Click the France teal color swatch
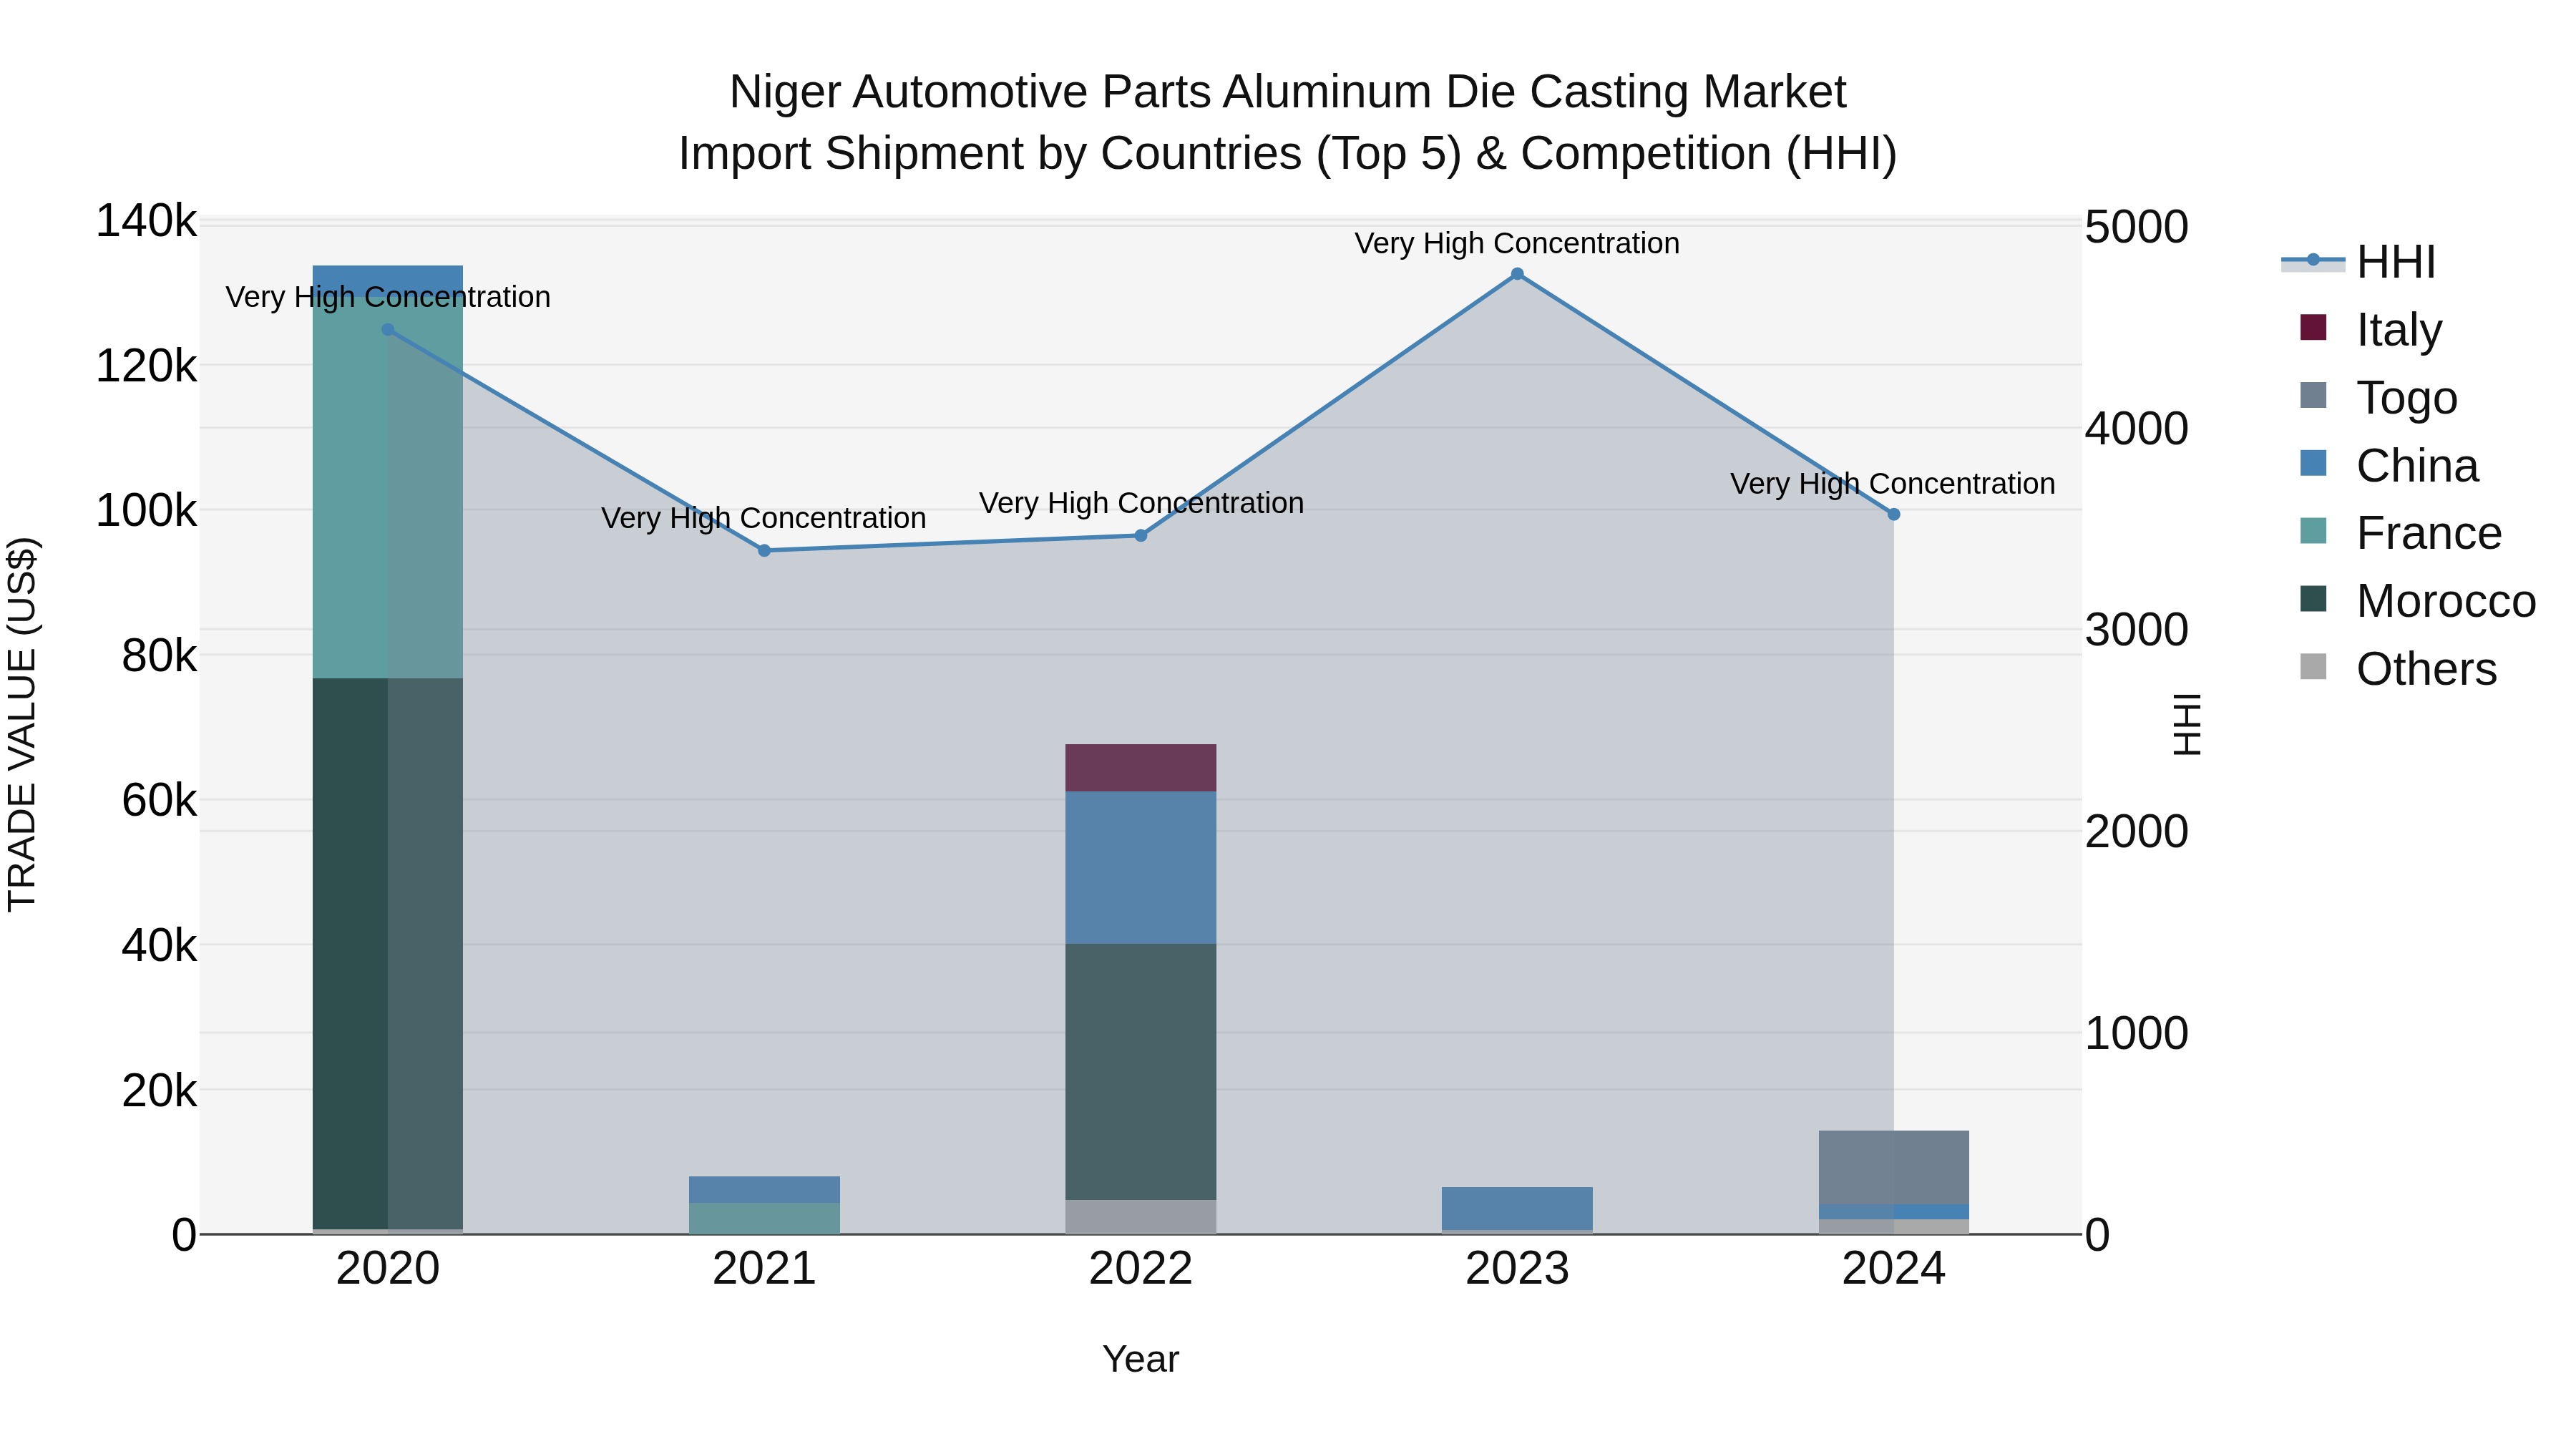The width and height of the screenshot is (2576, 1449). pos(2313,531)
